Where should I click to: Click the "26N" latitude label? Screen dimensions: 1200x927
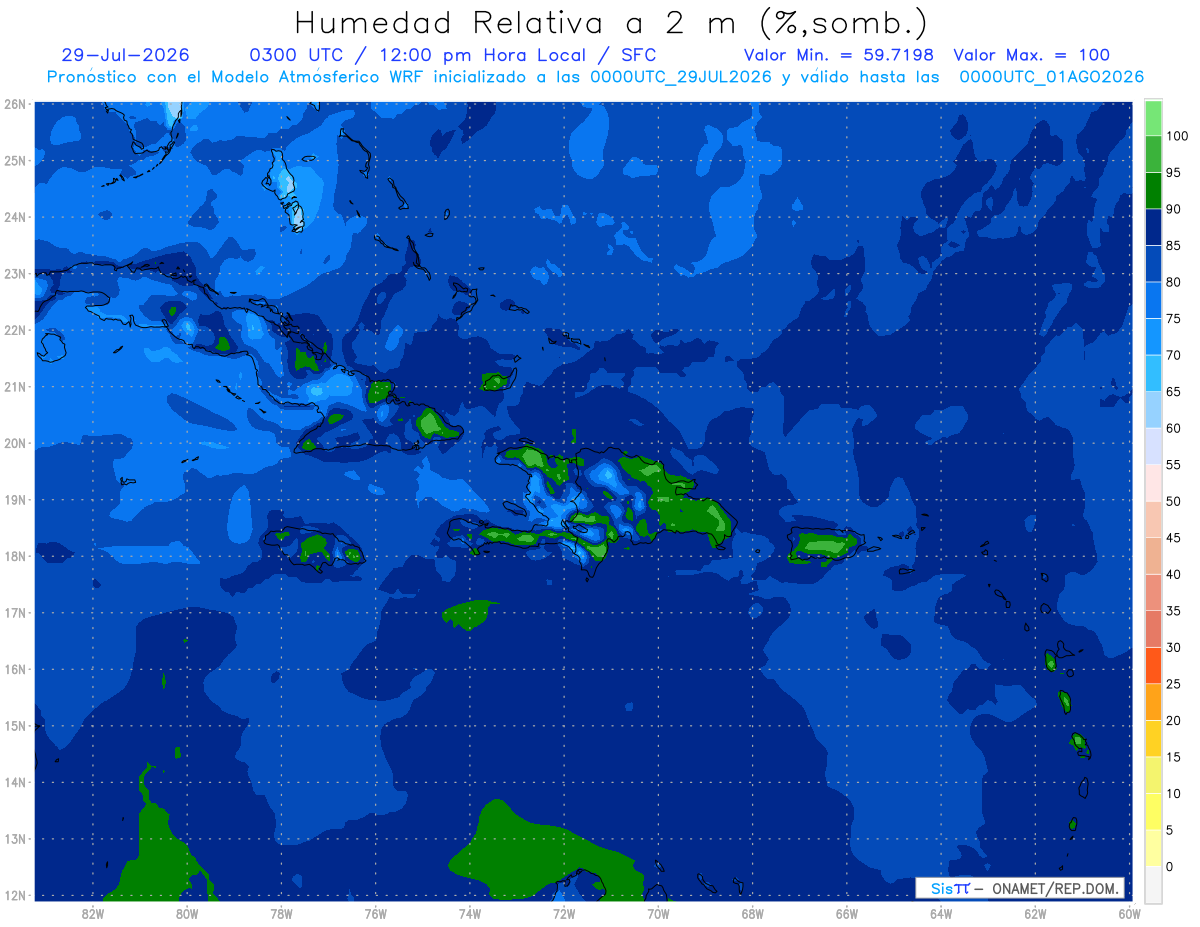click(x=14, y=104)
